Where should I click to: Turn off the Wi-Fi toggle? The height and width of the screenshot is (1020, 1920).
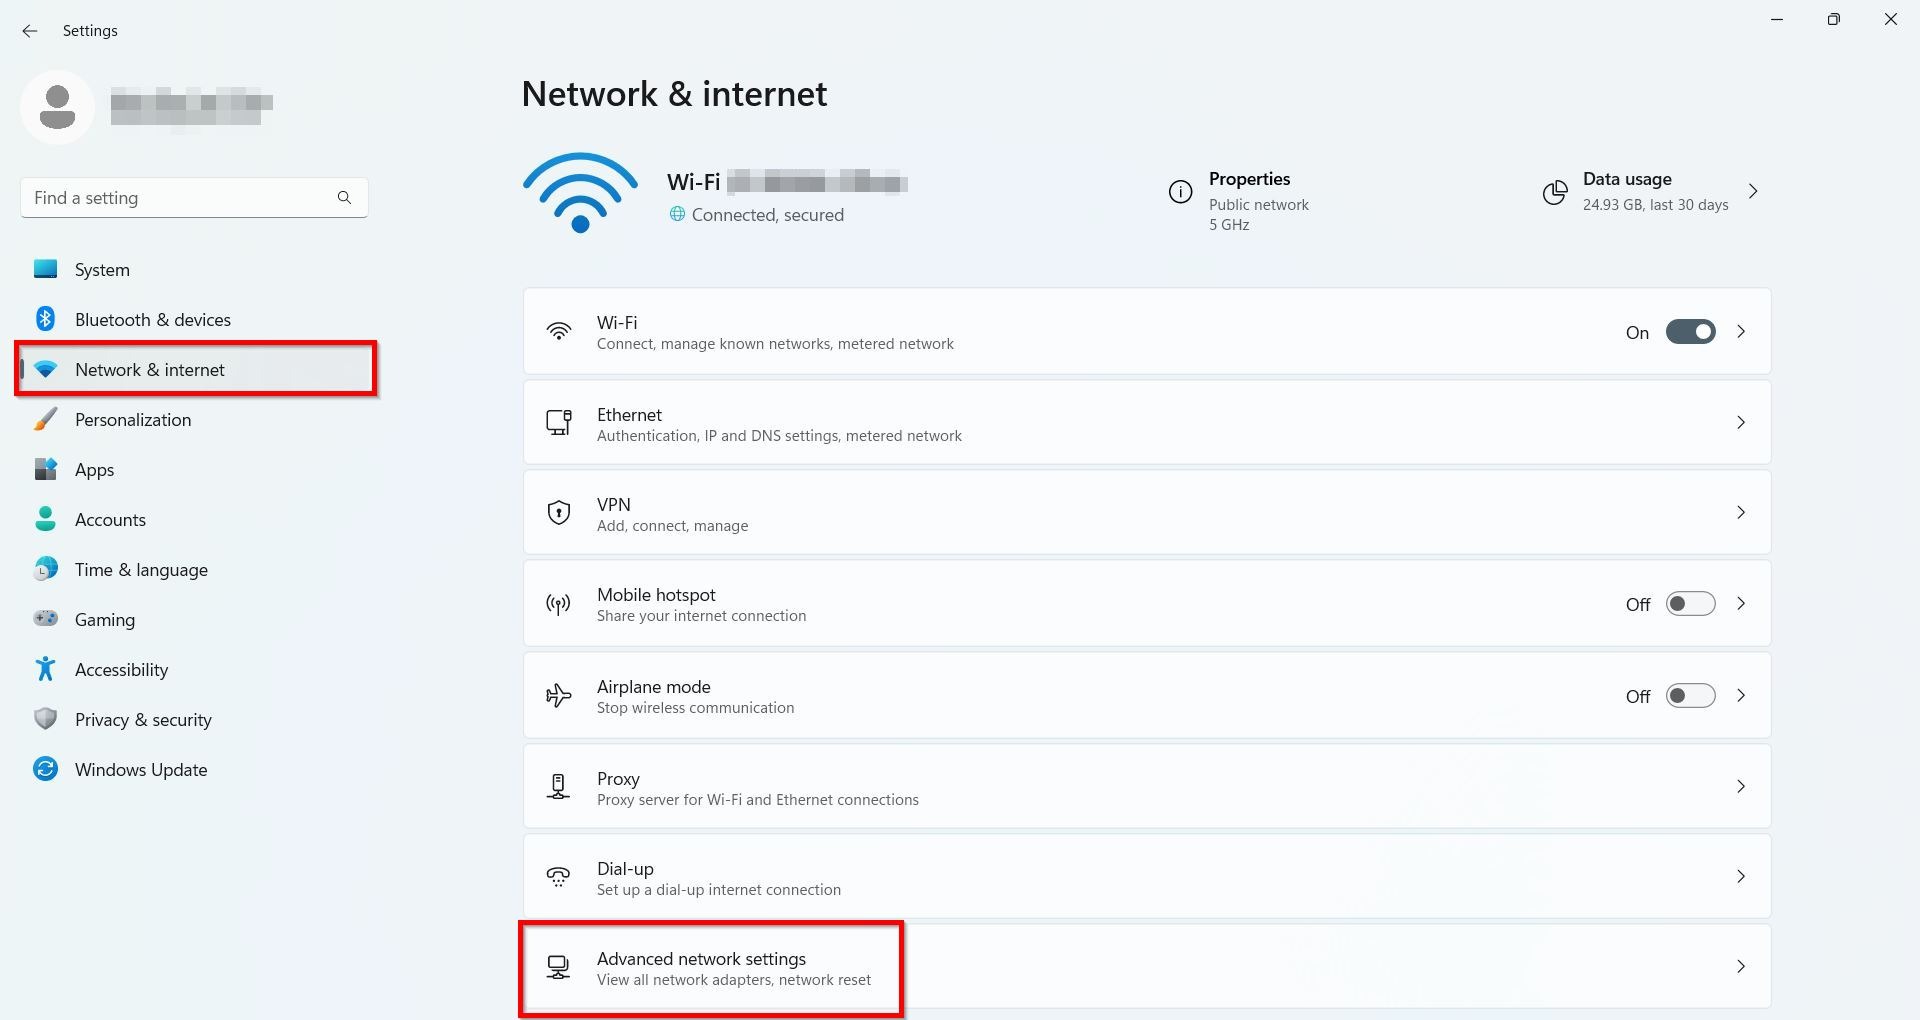coord(1690,332)
